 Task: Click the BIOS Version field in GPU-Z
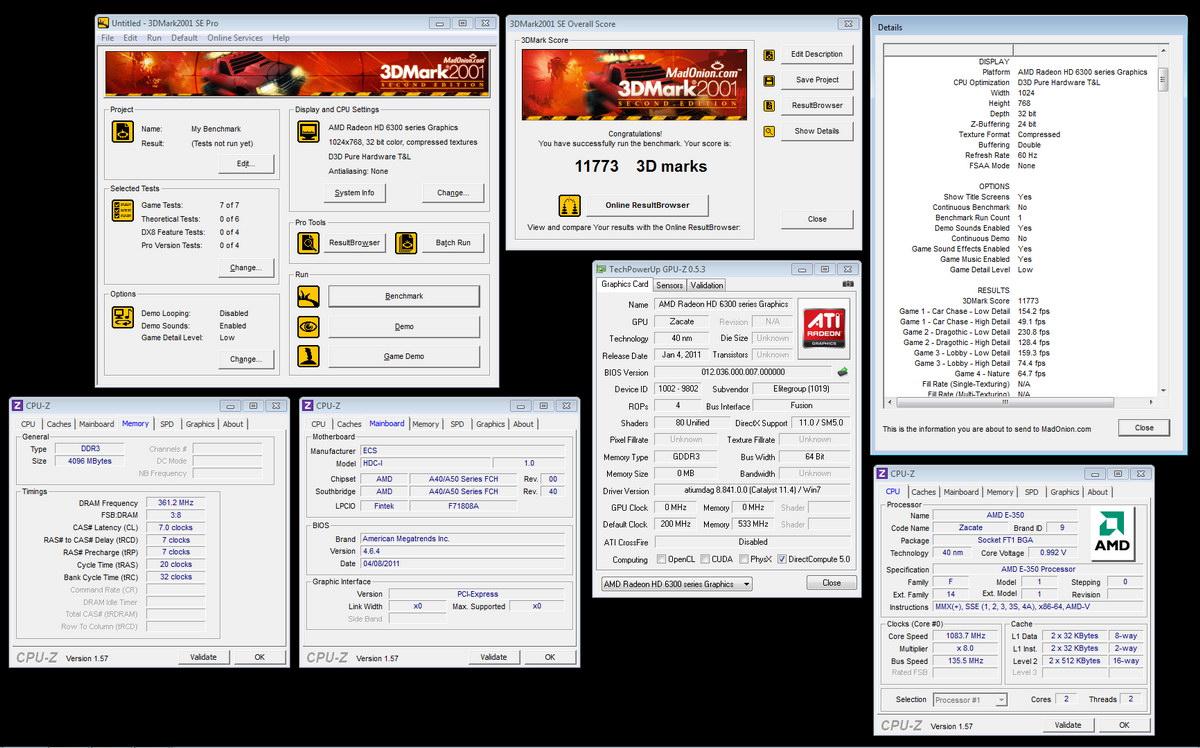pyautogui.click(x=743, y=373)
